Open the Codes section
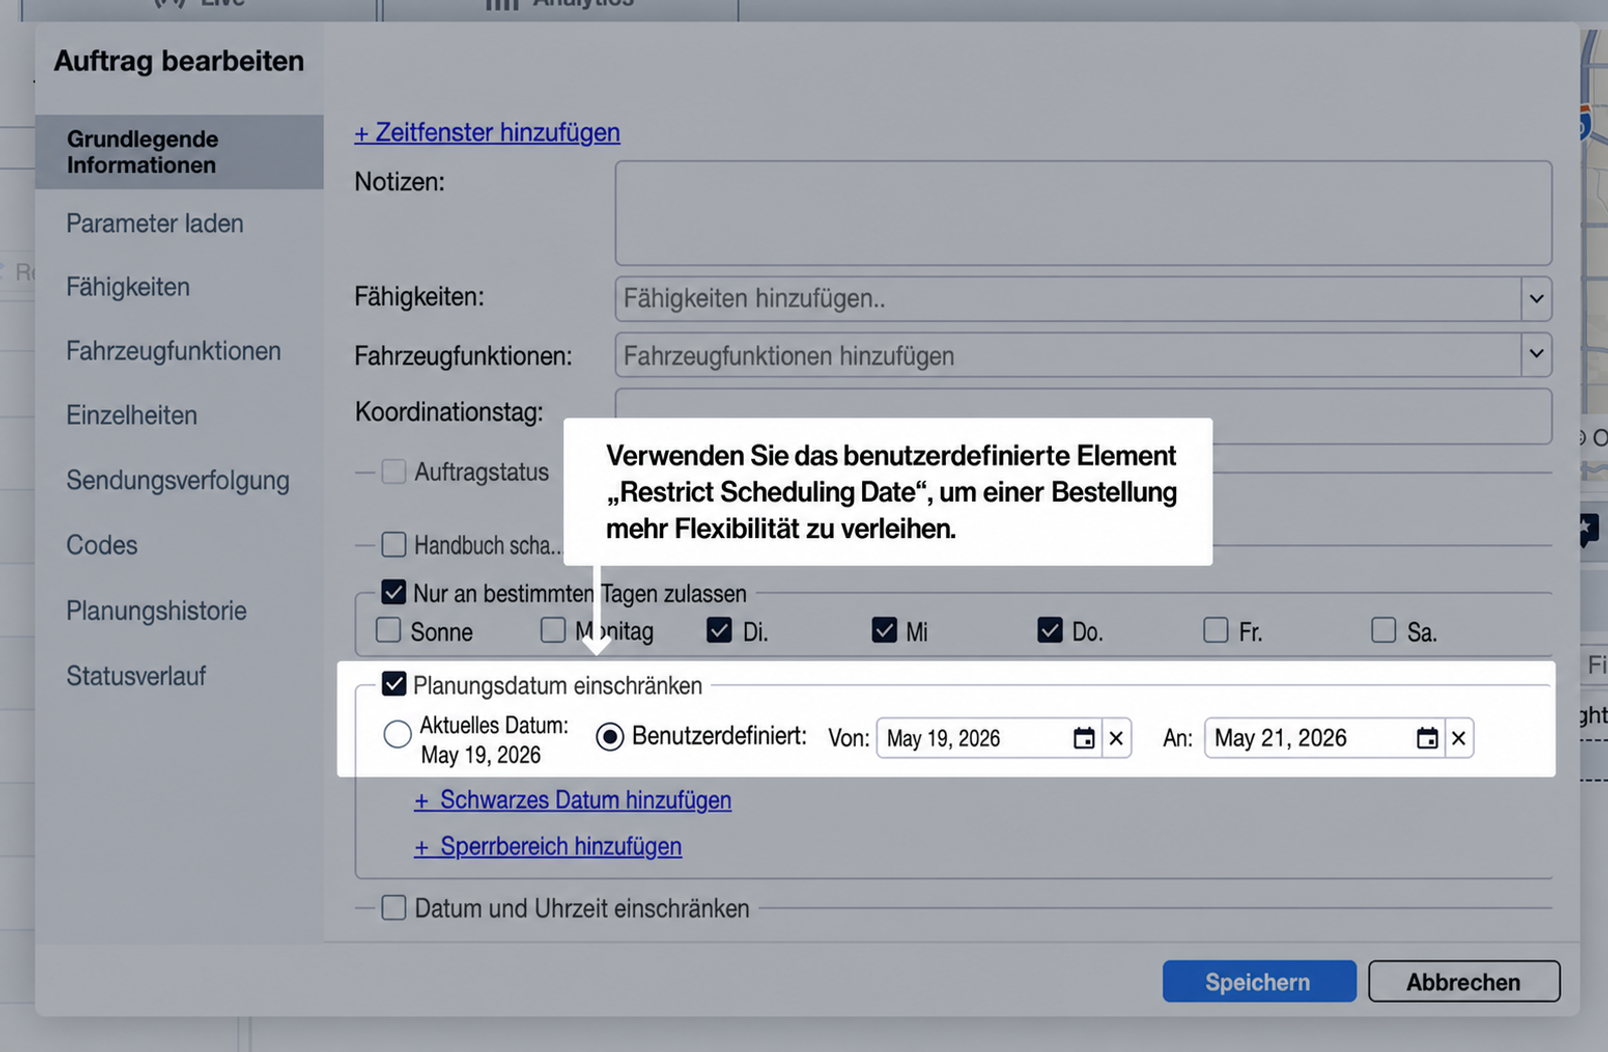Screen dimensions: 1608x1052 coord(102,545)
